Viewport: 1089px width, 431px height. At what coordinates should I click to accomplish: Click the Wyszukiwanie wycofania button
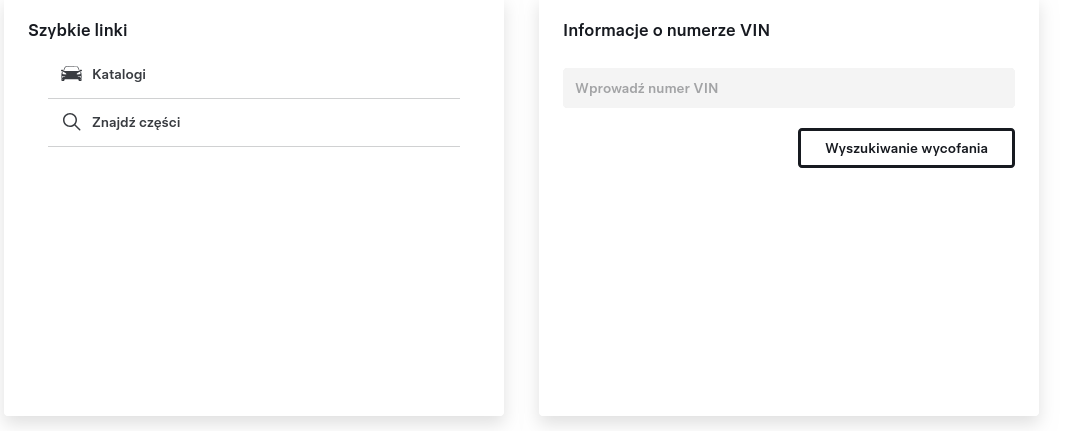(x=906, y=148)
